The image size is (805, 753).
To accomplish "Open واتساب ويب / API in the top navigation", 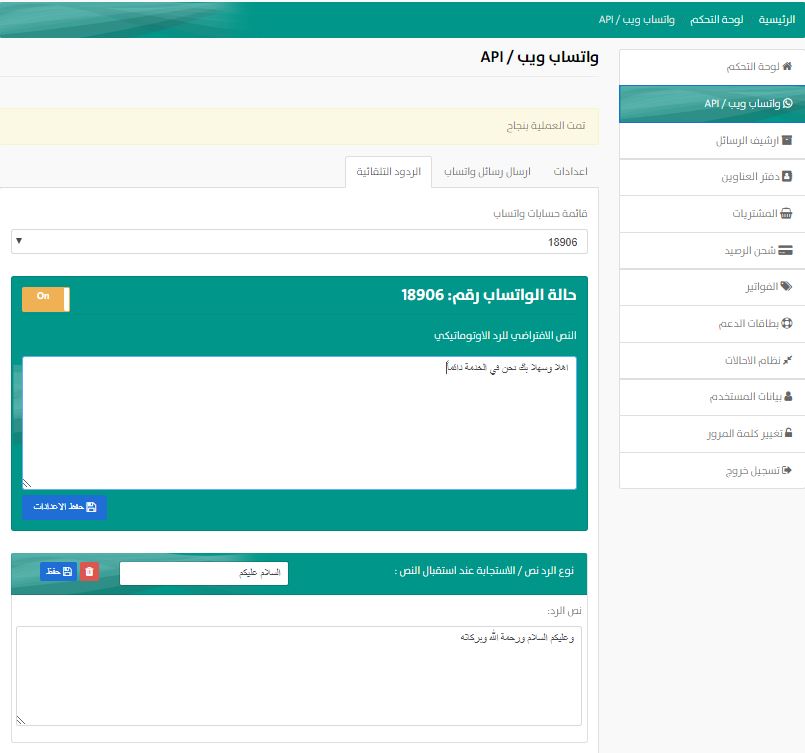I will point(637,20).
